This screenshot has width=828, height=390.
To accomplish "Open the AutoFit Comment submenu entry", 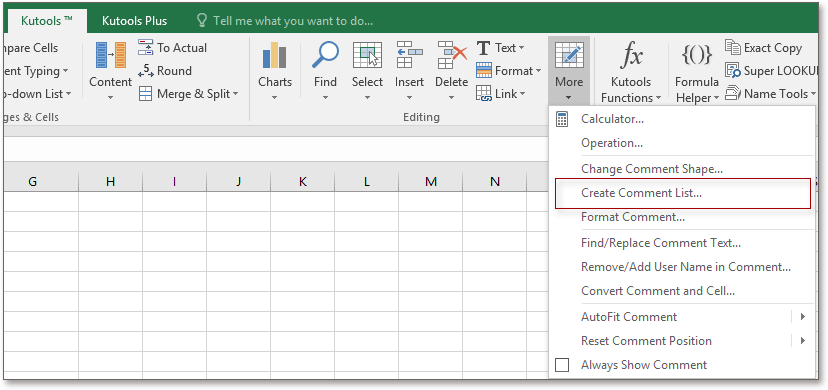I will pos(683,317).
